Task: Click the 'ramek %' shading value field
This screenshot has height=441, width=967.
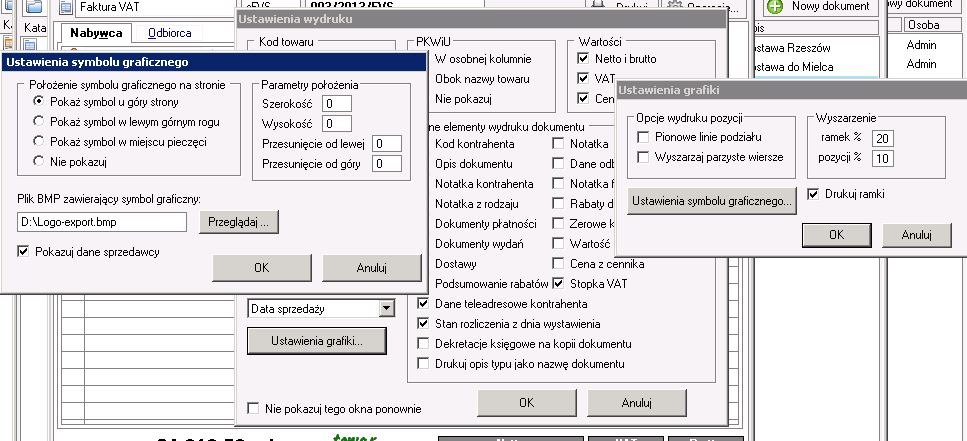Action: point(883,138)
